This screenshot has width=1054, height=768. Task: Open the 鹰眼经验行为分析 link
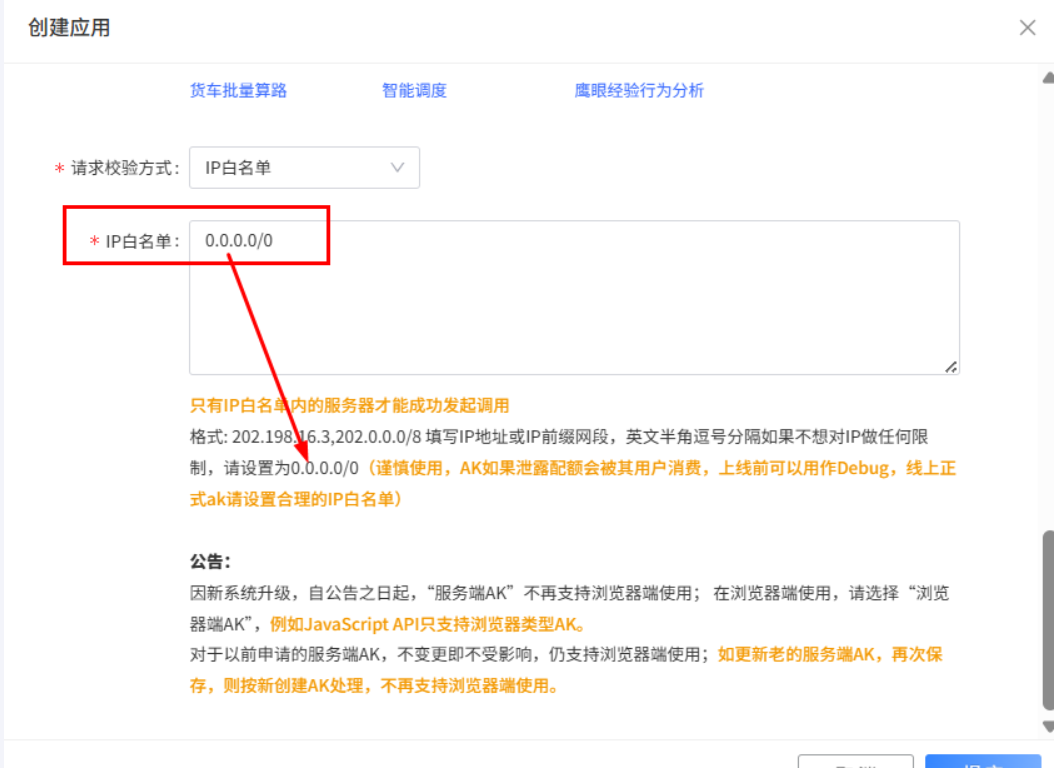coord(639,90)
